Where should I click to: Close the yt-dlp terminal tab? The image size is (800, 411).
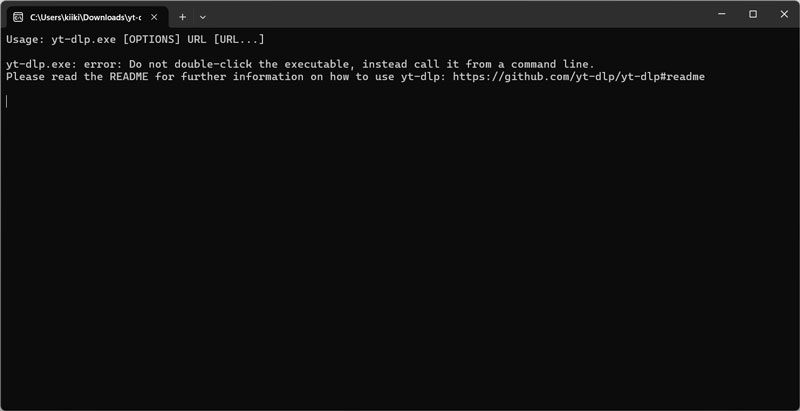(x=155, y=17)
